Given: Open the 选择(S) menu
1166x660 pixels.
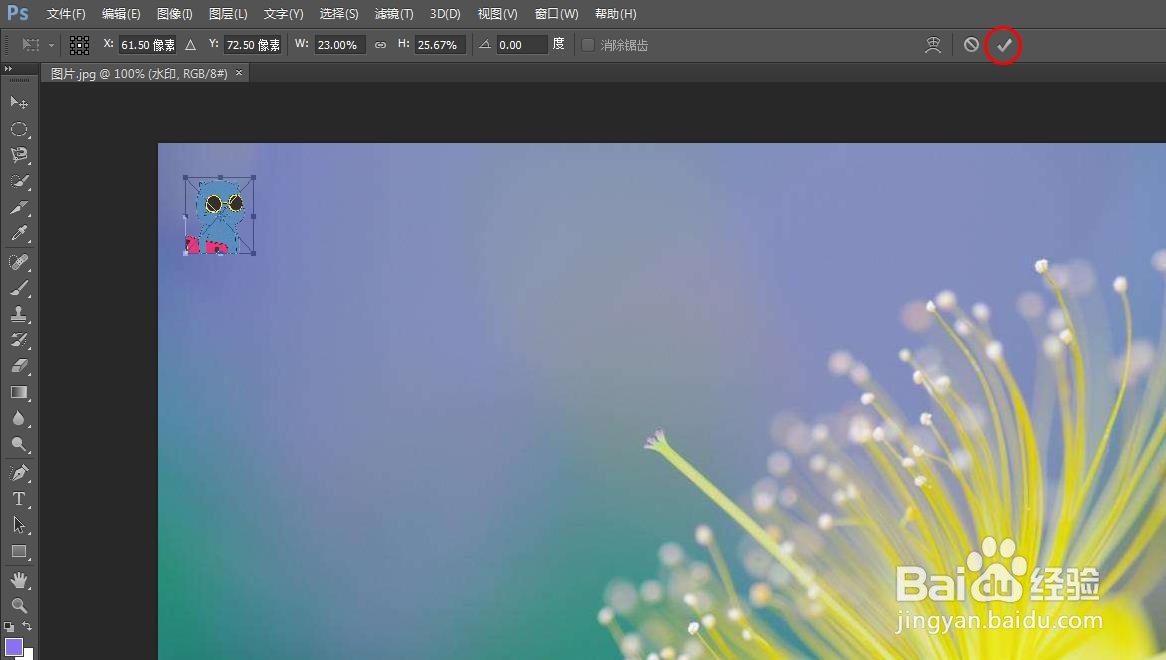Looking at the screenshot, I should point(338,14).
